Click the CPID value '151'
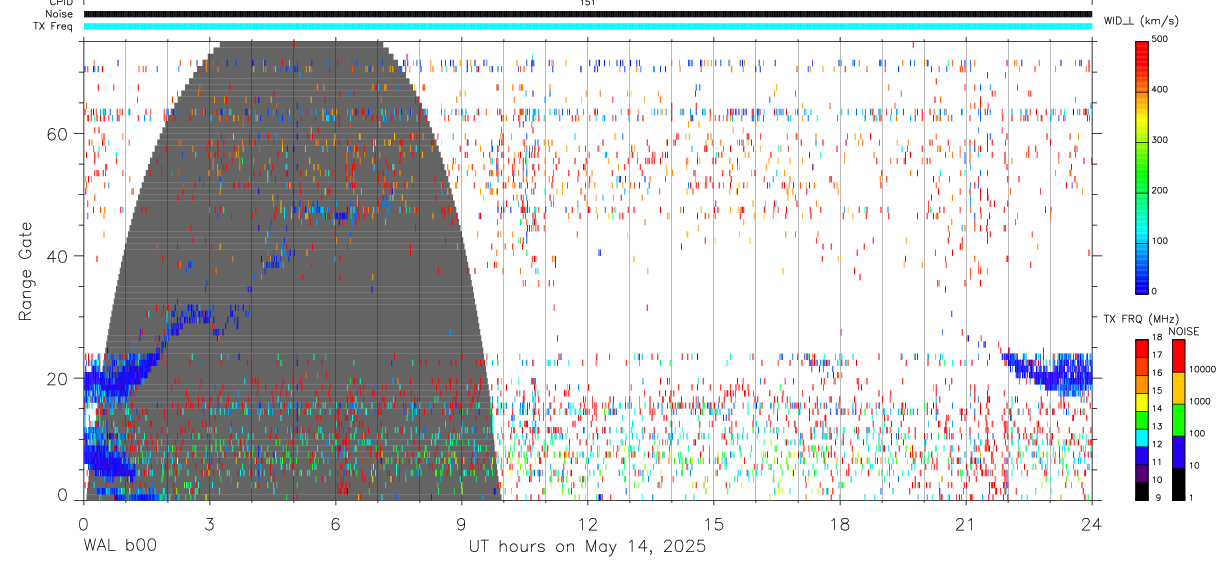Screen dimensions: 1228x567 coord(588,3)
